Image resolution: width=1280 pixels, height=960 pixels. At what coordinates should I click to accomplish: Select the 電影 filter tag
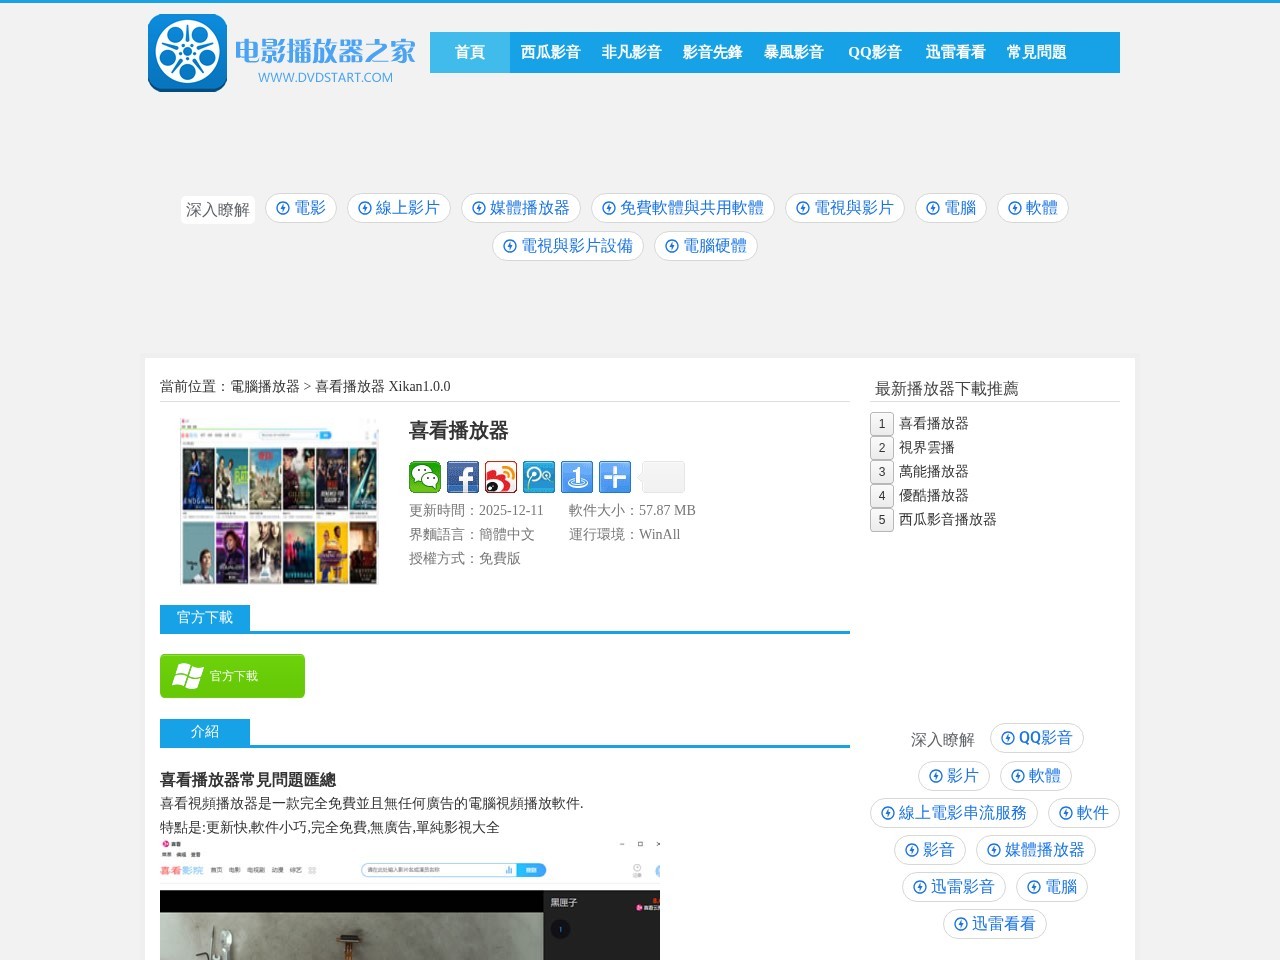pos(300,208)
